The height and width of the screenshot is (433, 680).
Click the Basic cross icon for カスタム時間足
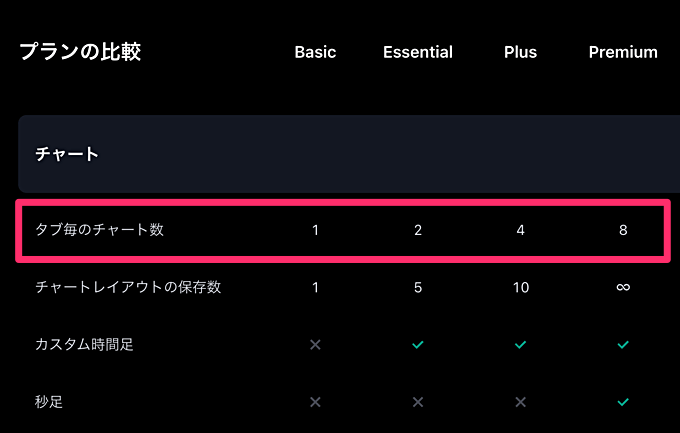pyautogui.click(x=315, y=345)
